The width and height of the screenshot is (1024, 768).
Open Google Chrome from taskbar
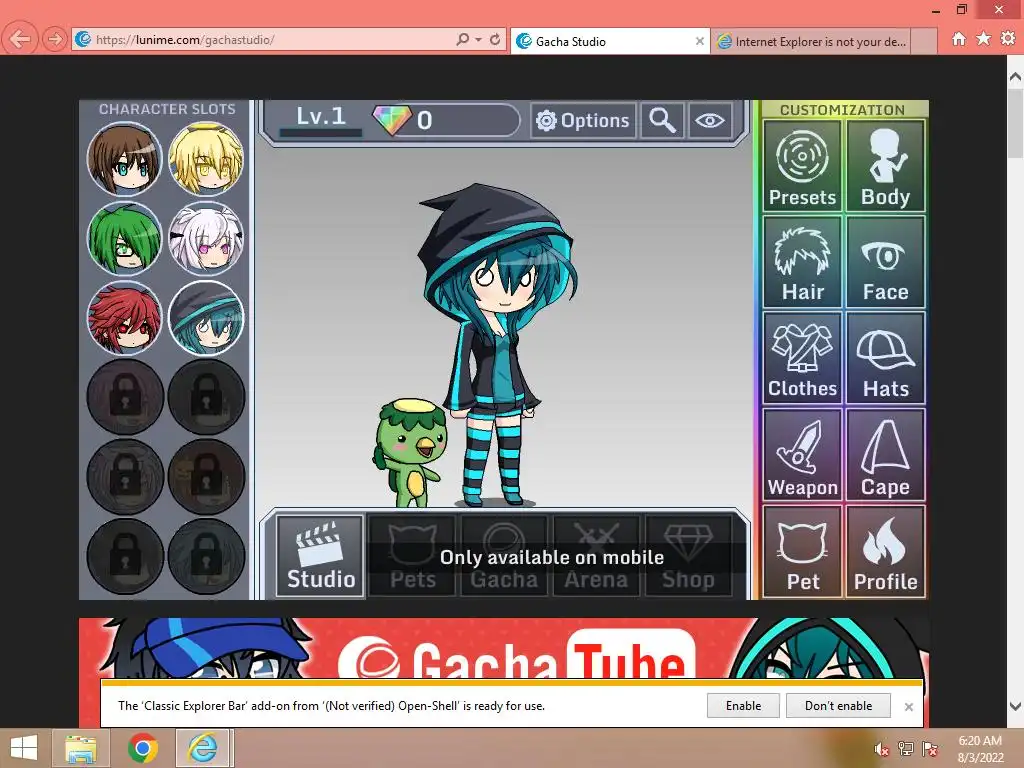point(142,748)
